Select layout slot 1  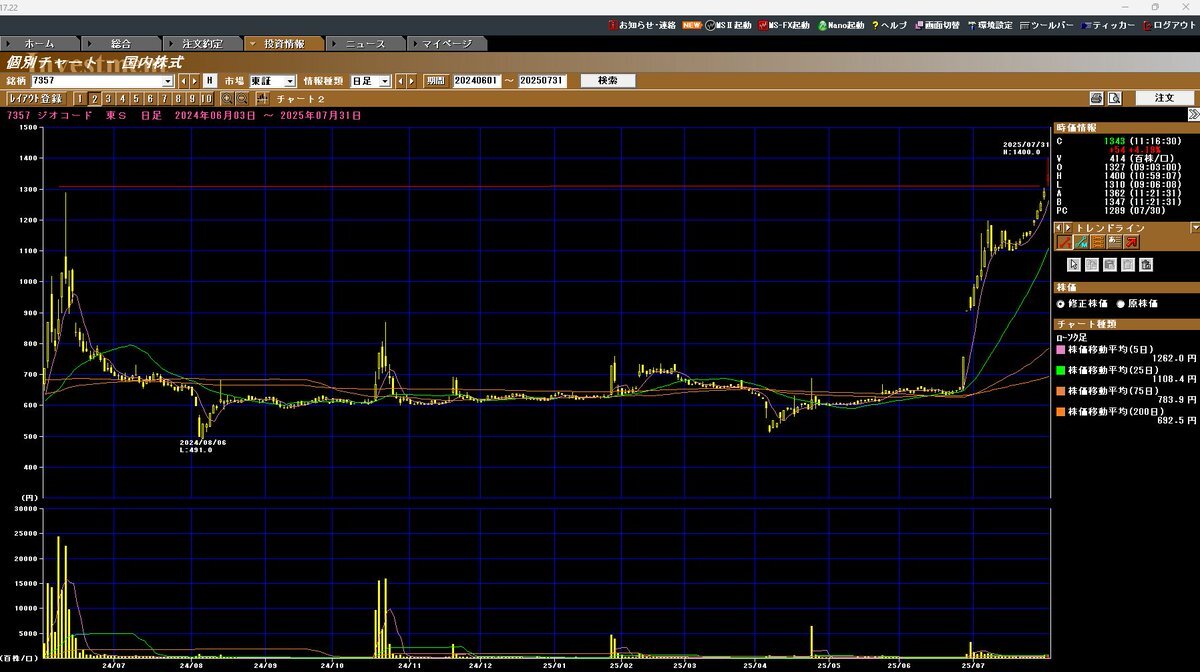[x=79, y=98]
